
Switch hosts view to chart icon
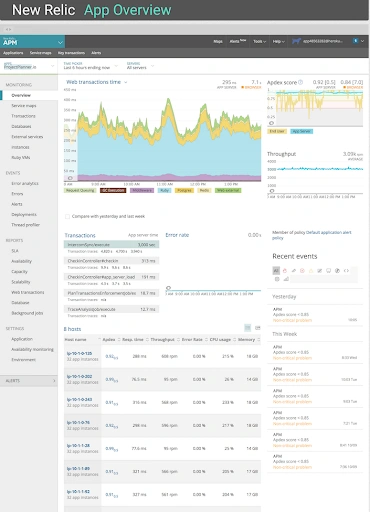point(258,328)
